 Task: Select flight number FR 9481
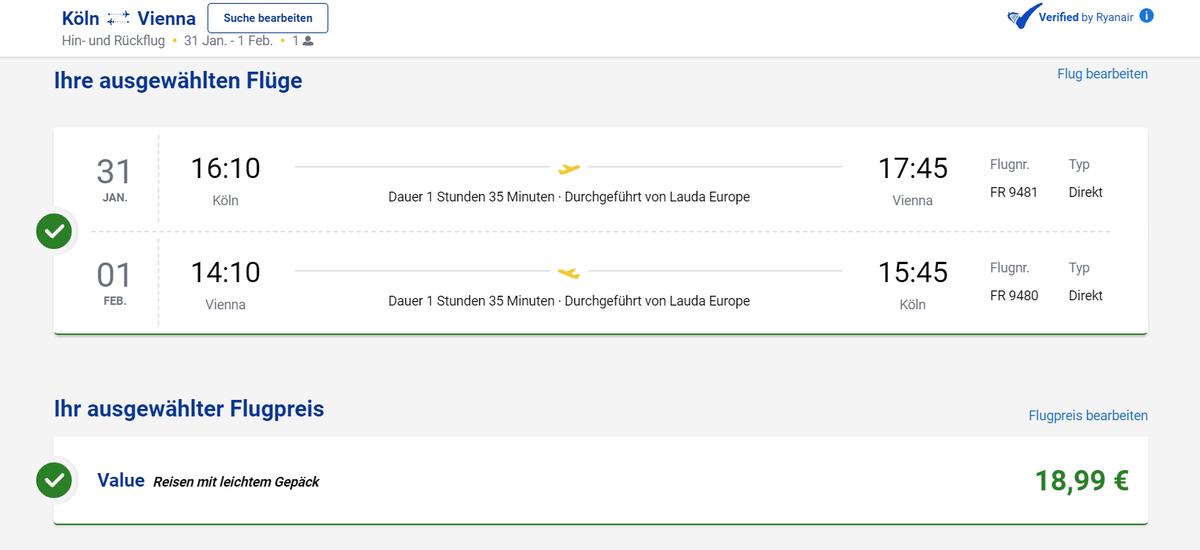pos(1013,192)
